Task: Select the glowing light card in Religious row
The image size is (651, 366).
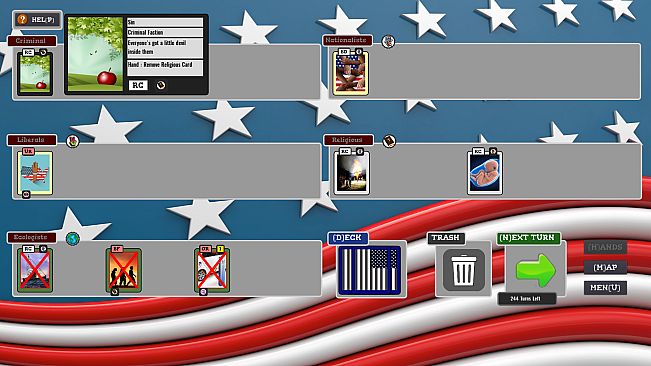Action: (352, 172)
